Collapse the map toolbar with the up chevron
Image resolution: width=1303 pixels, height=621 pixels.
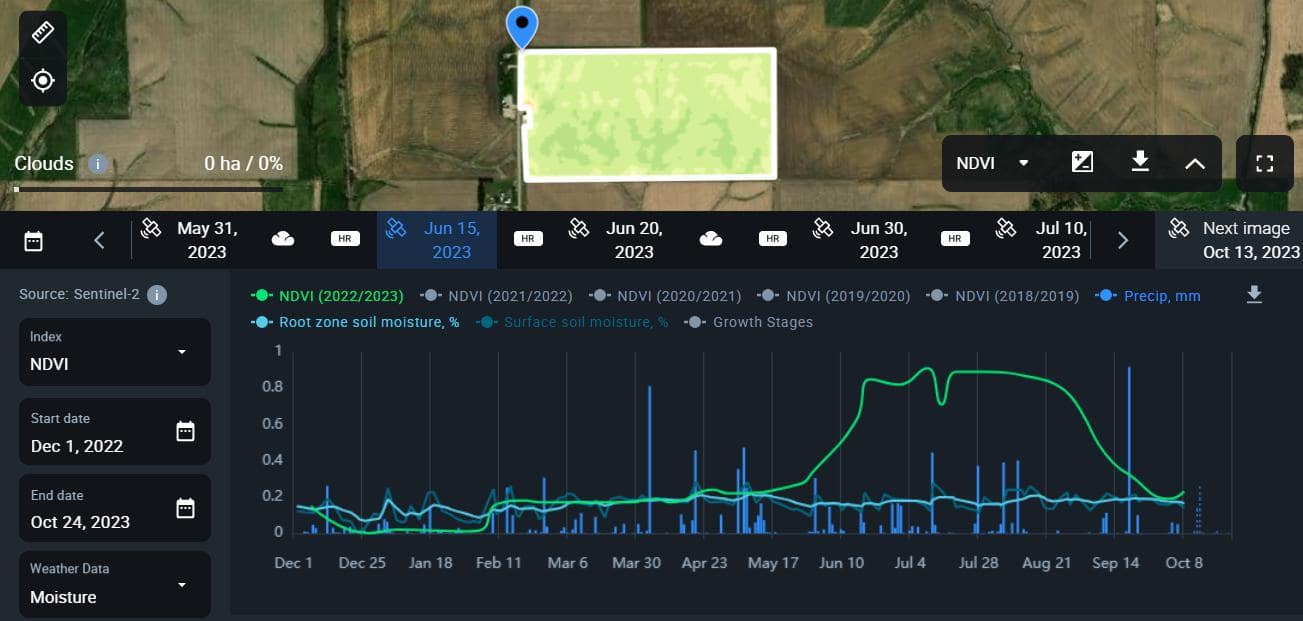[1195, 163]
